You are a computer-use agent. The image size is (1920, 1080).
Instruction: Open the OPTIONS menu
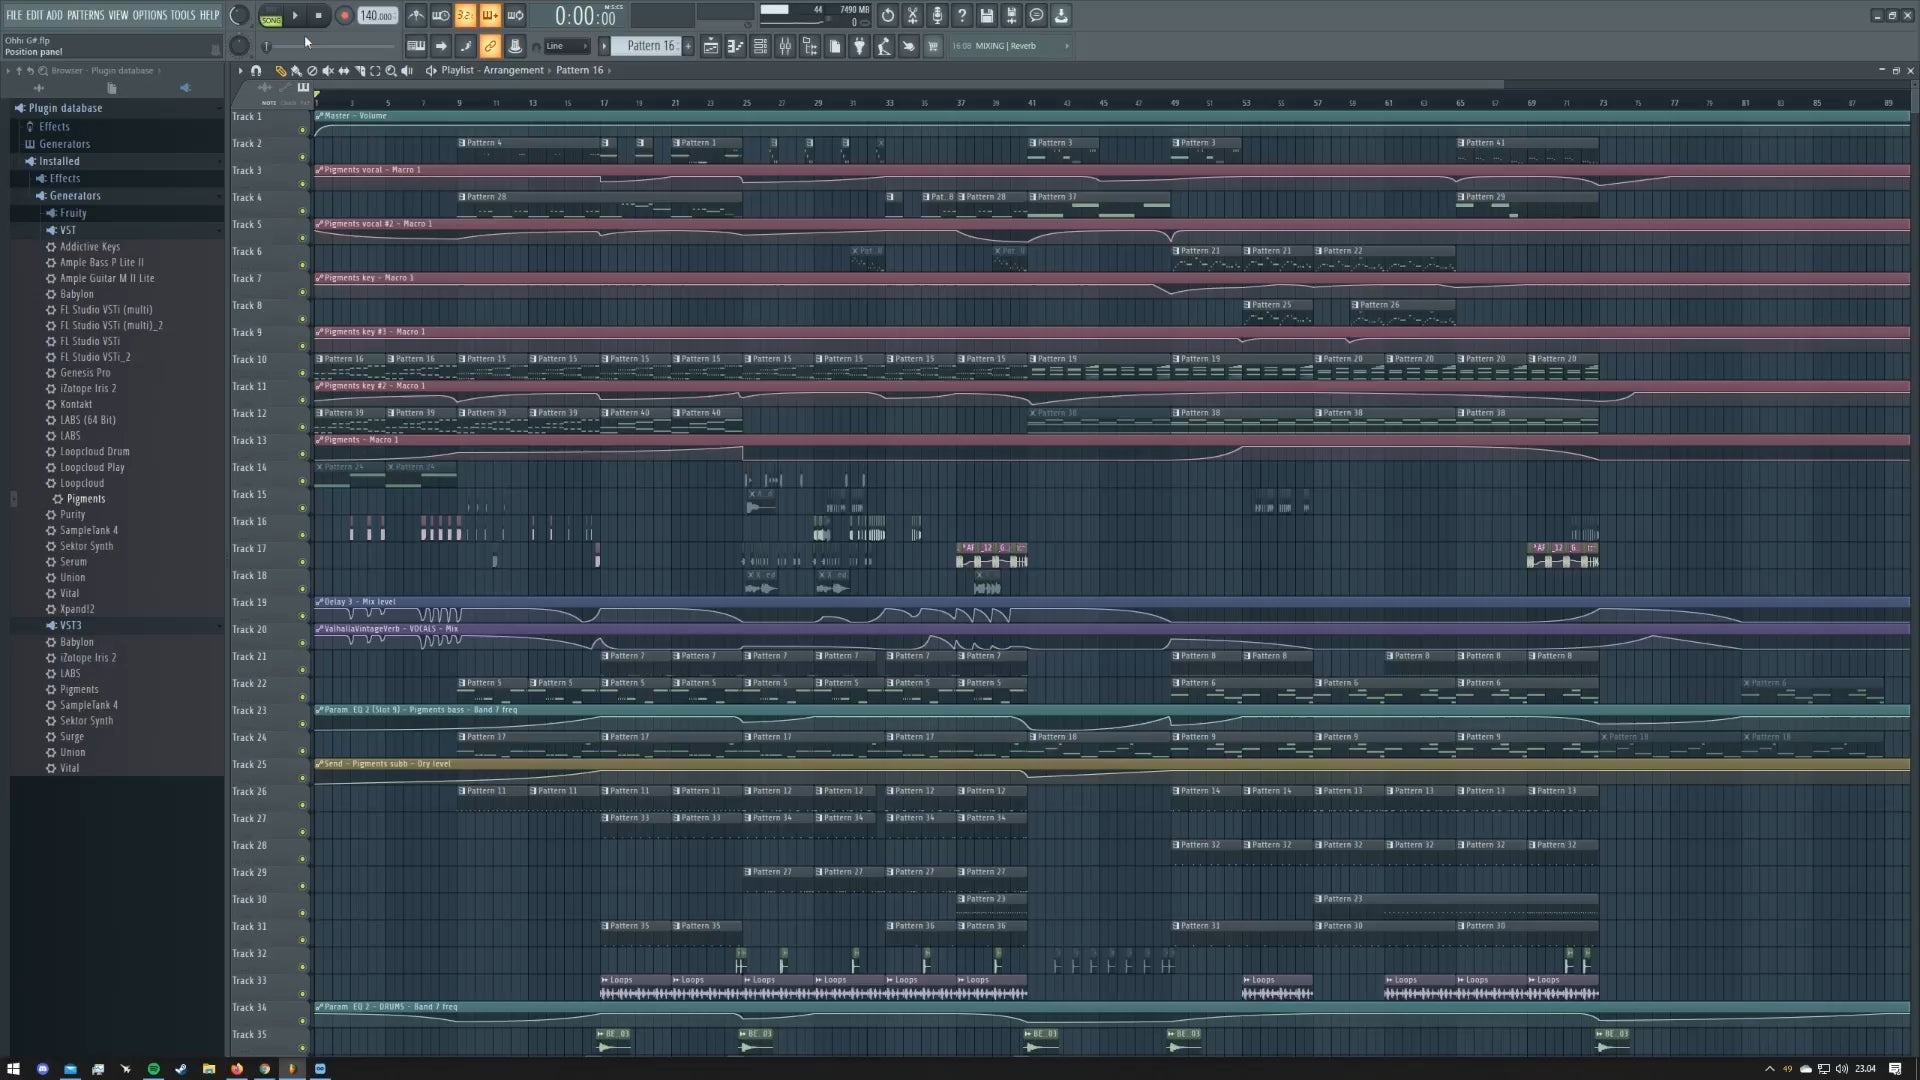point(149,15)
